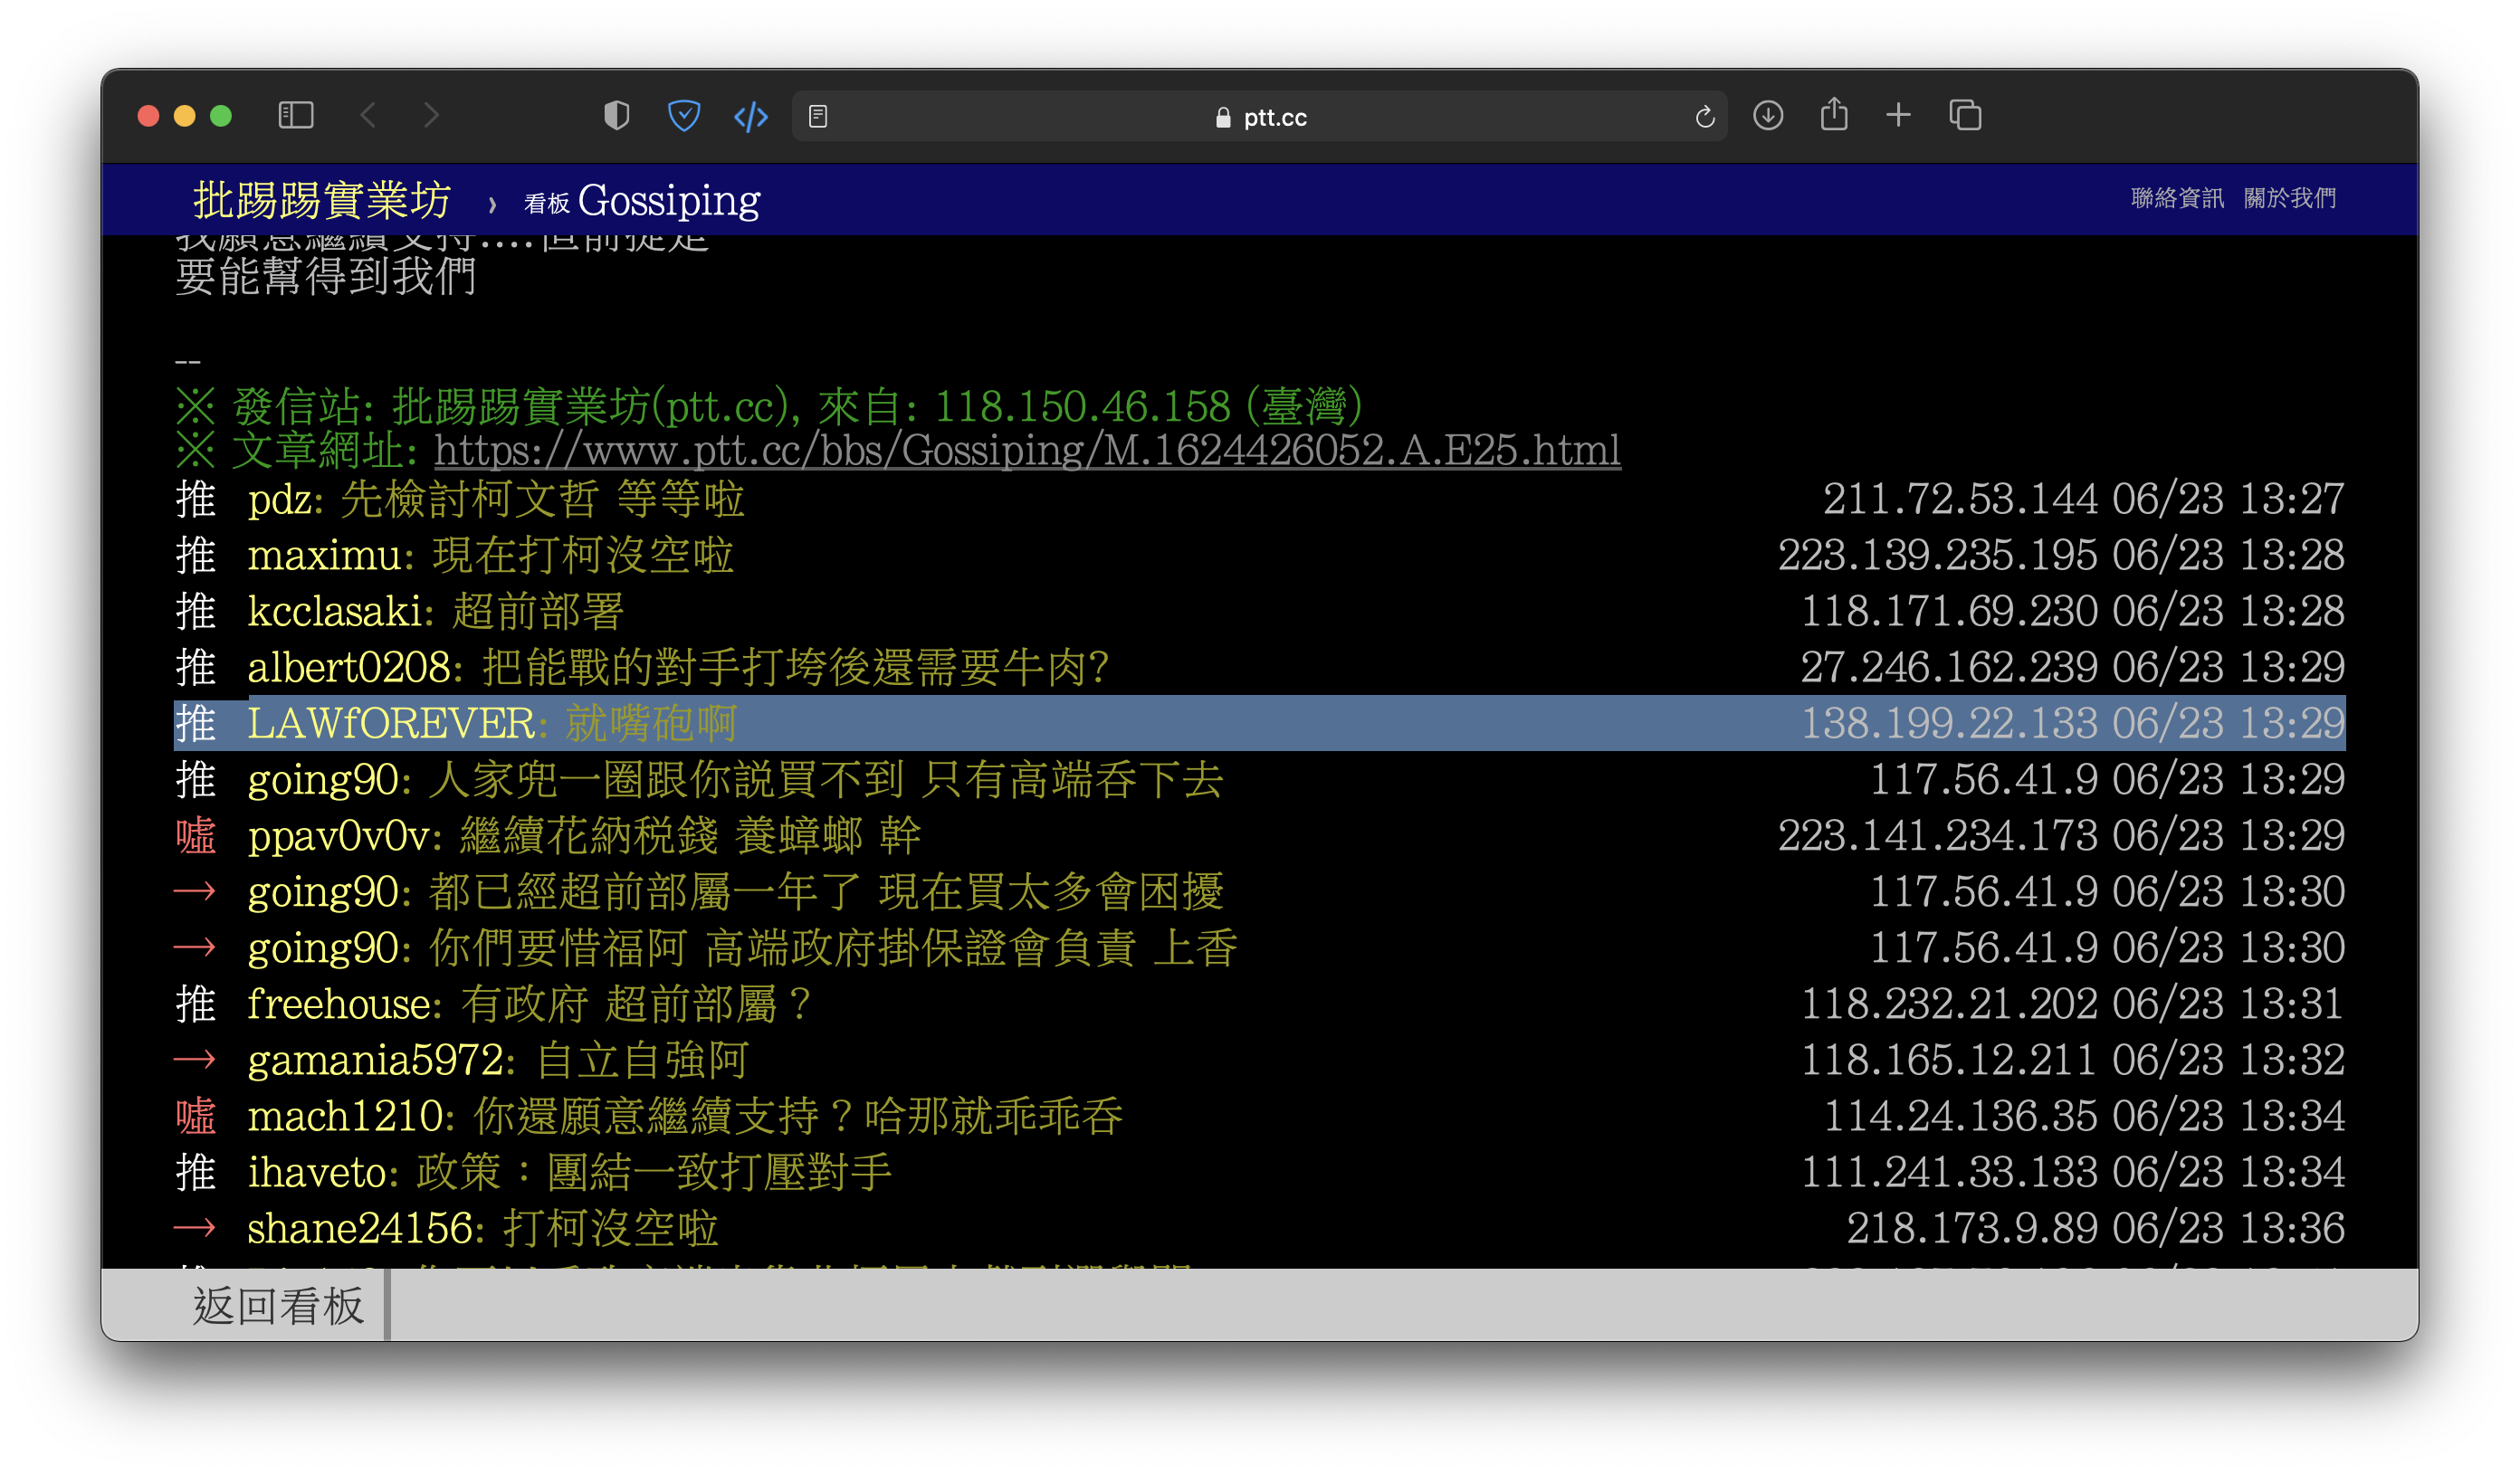Open the share sheet icon
2520x1475 pixels.
(x=1834, y=115)
